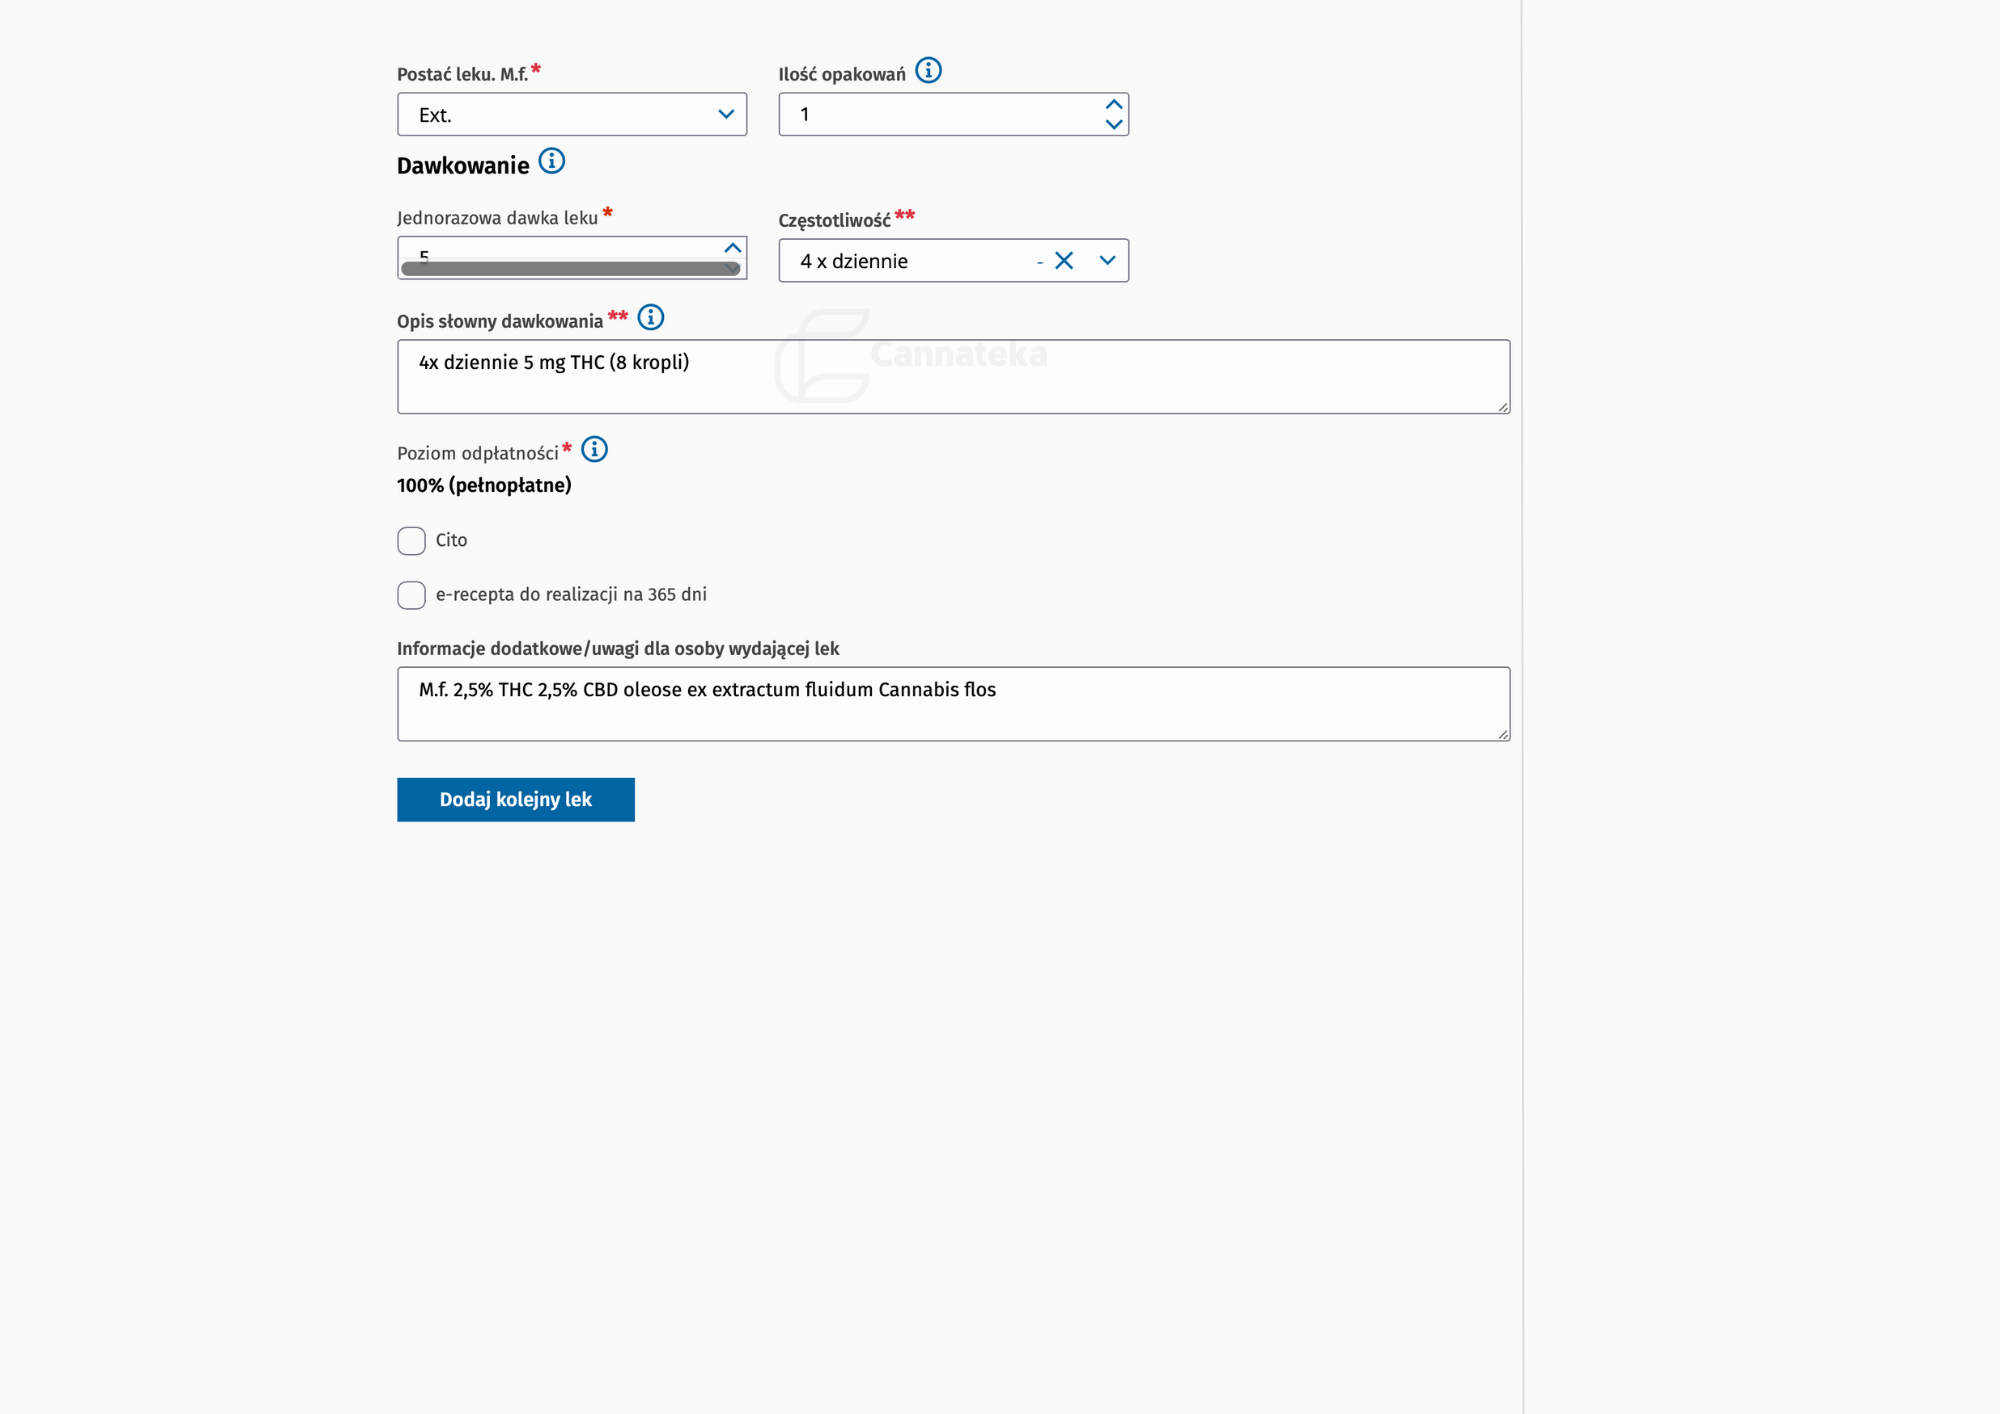Enable the Cito checkbox
2000x1414 pixels.
point(411,541)
